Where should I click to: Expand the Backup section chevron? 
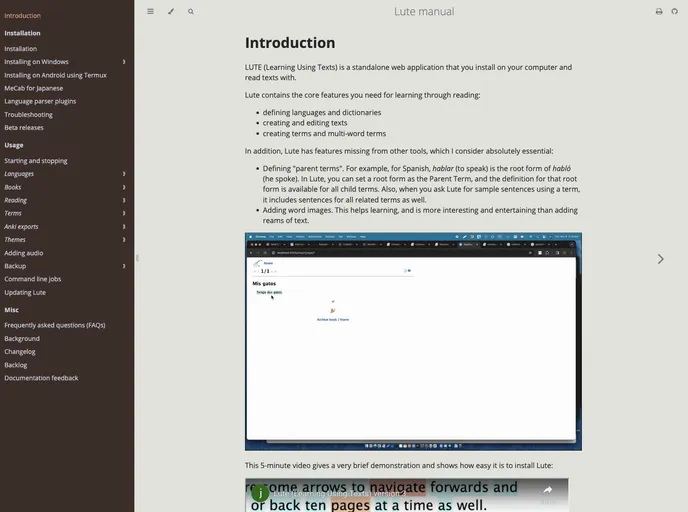124,266
